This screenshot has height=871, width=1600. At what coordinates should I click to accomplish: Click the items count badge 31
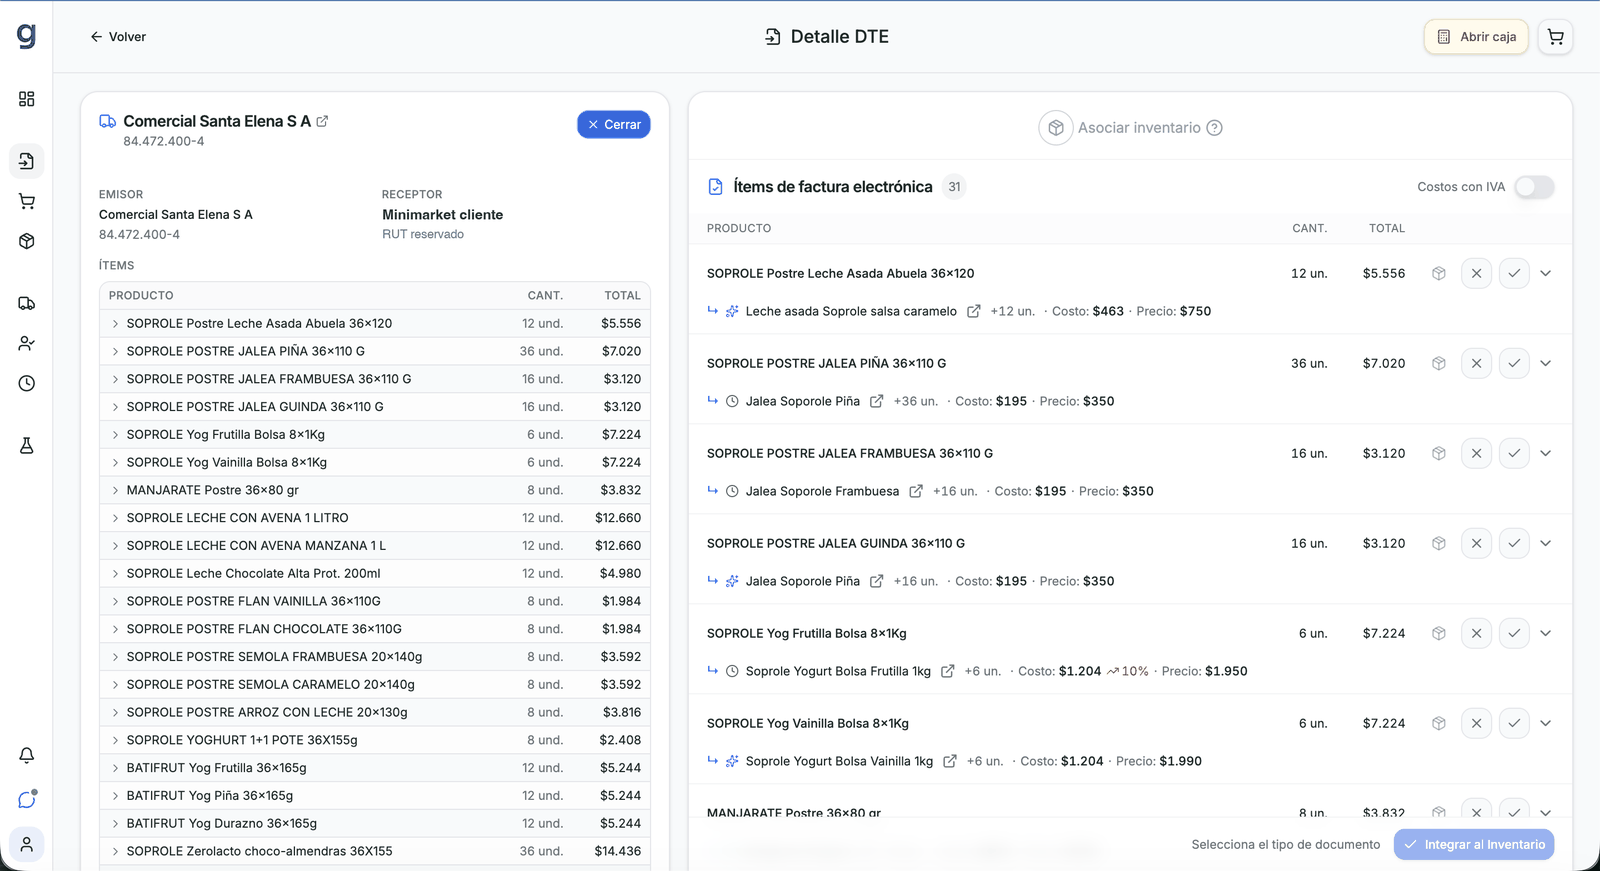point(954,187)
